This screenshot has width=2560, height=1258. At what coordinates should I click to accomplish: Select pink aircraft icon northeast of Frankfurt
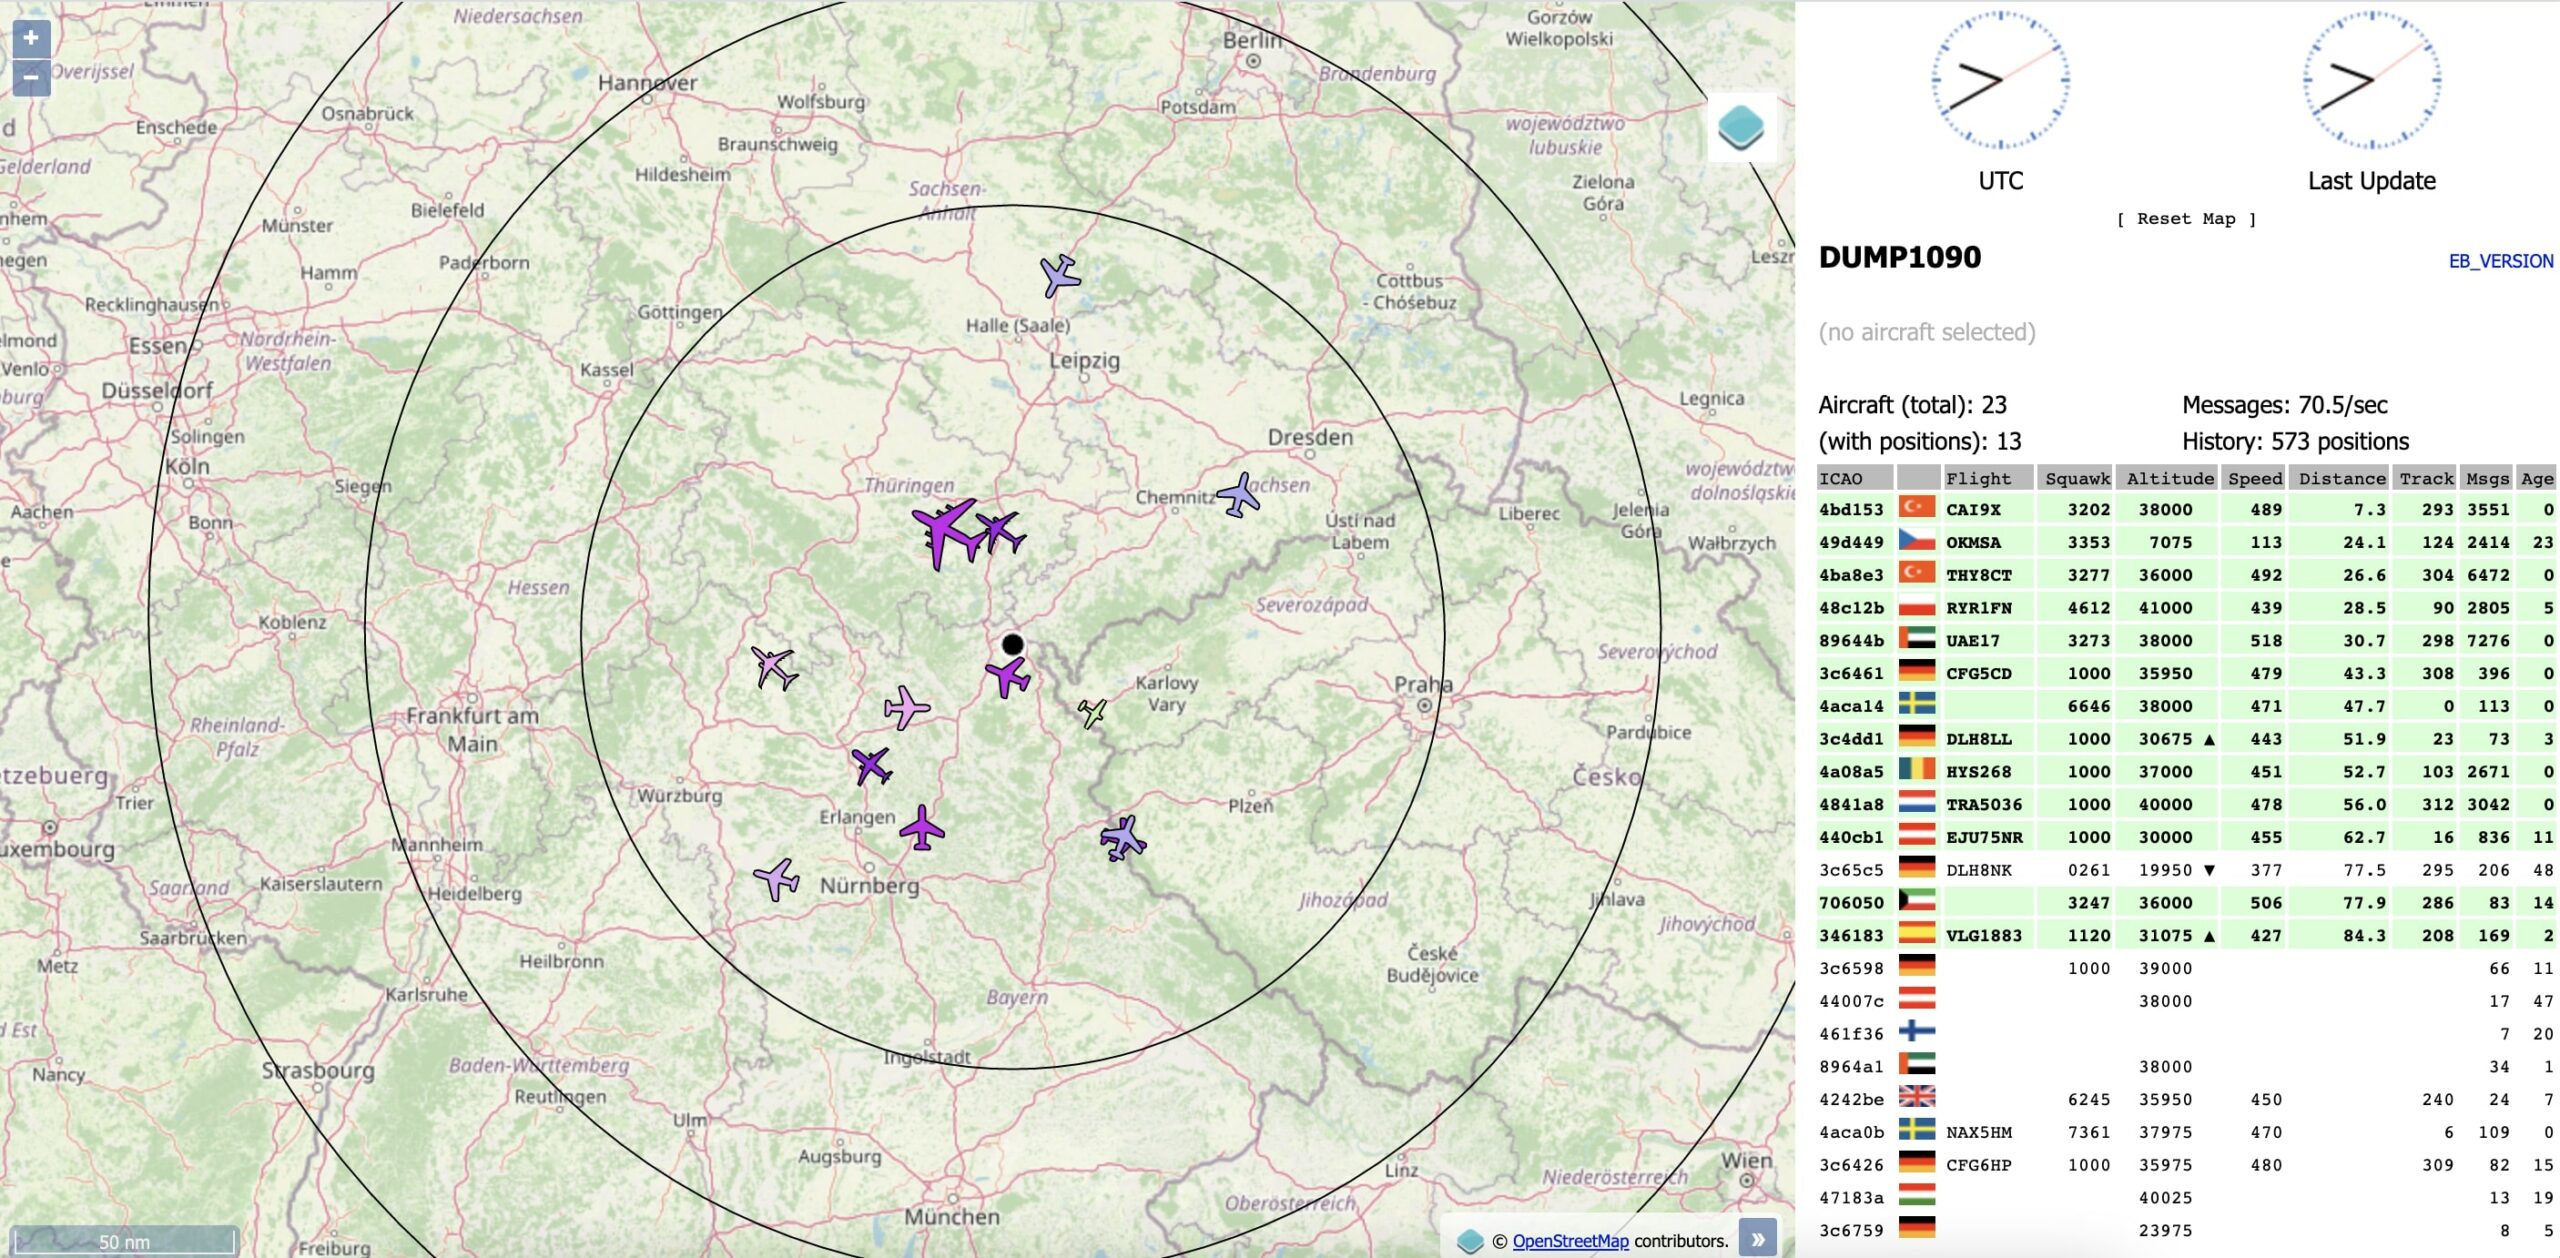[x=774, y=667]
